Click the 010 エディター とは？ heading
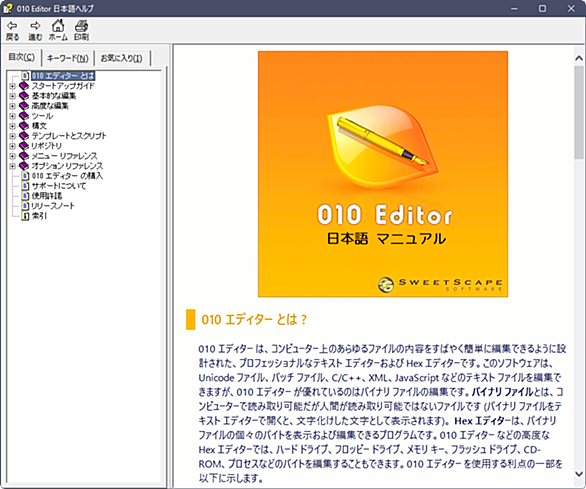Image resolution: width=586 pixels, height=489 pixels. 254,320
